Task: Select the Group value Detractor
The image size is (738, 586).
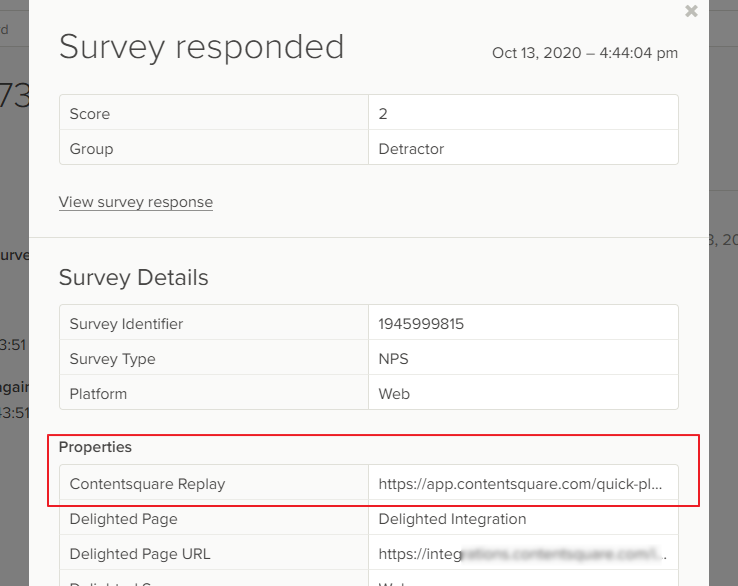Action: coord(411,149)
